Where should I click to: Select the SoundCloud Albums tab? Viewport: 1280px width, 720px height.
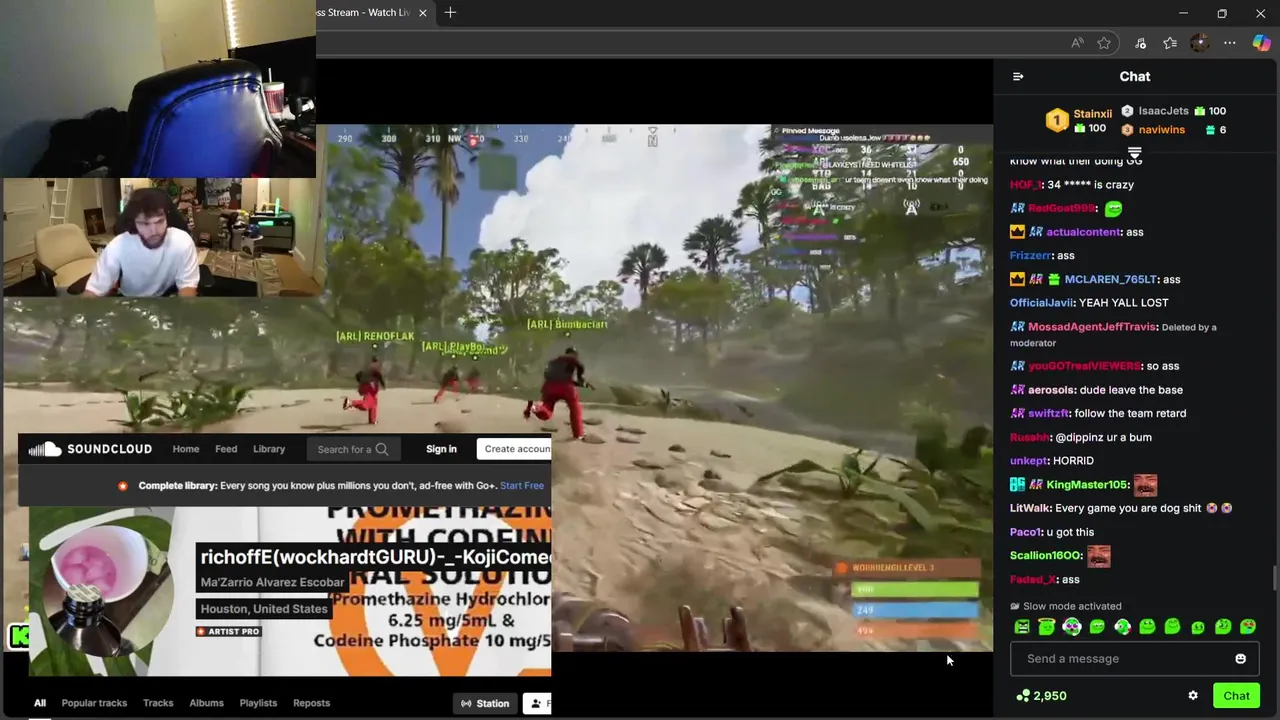207,703
